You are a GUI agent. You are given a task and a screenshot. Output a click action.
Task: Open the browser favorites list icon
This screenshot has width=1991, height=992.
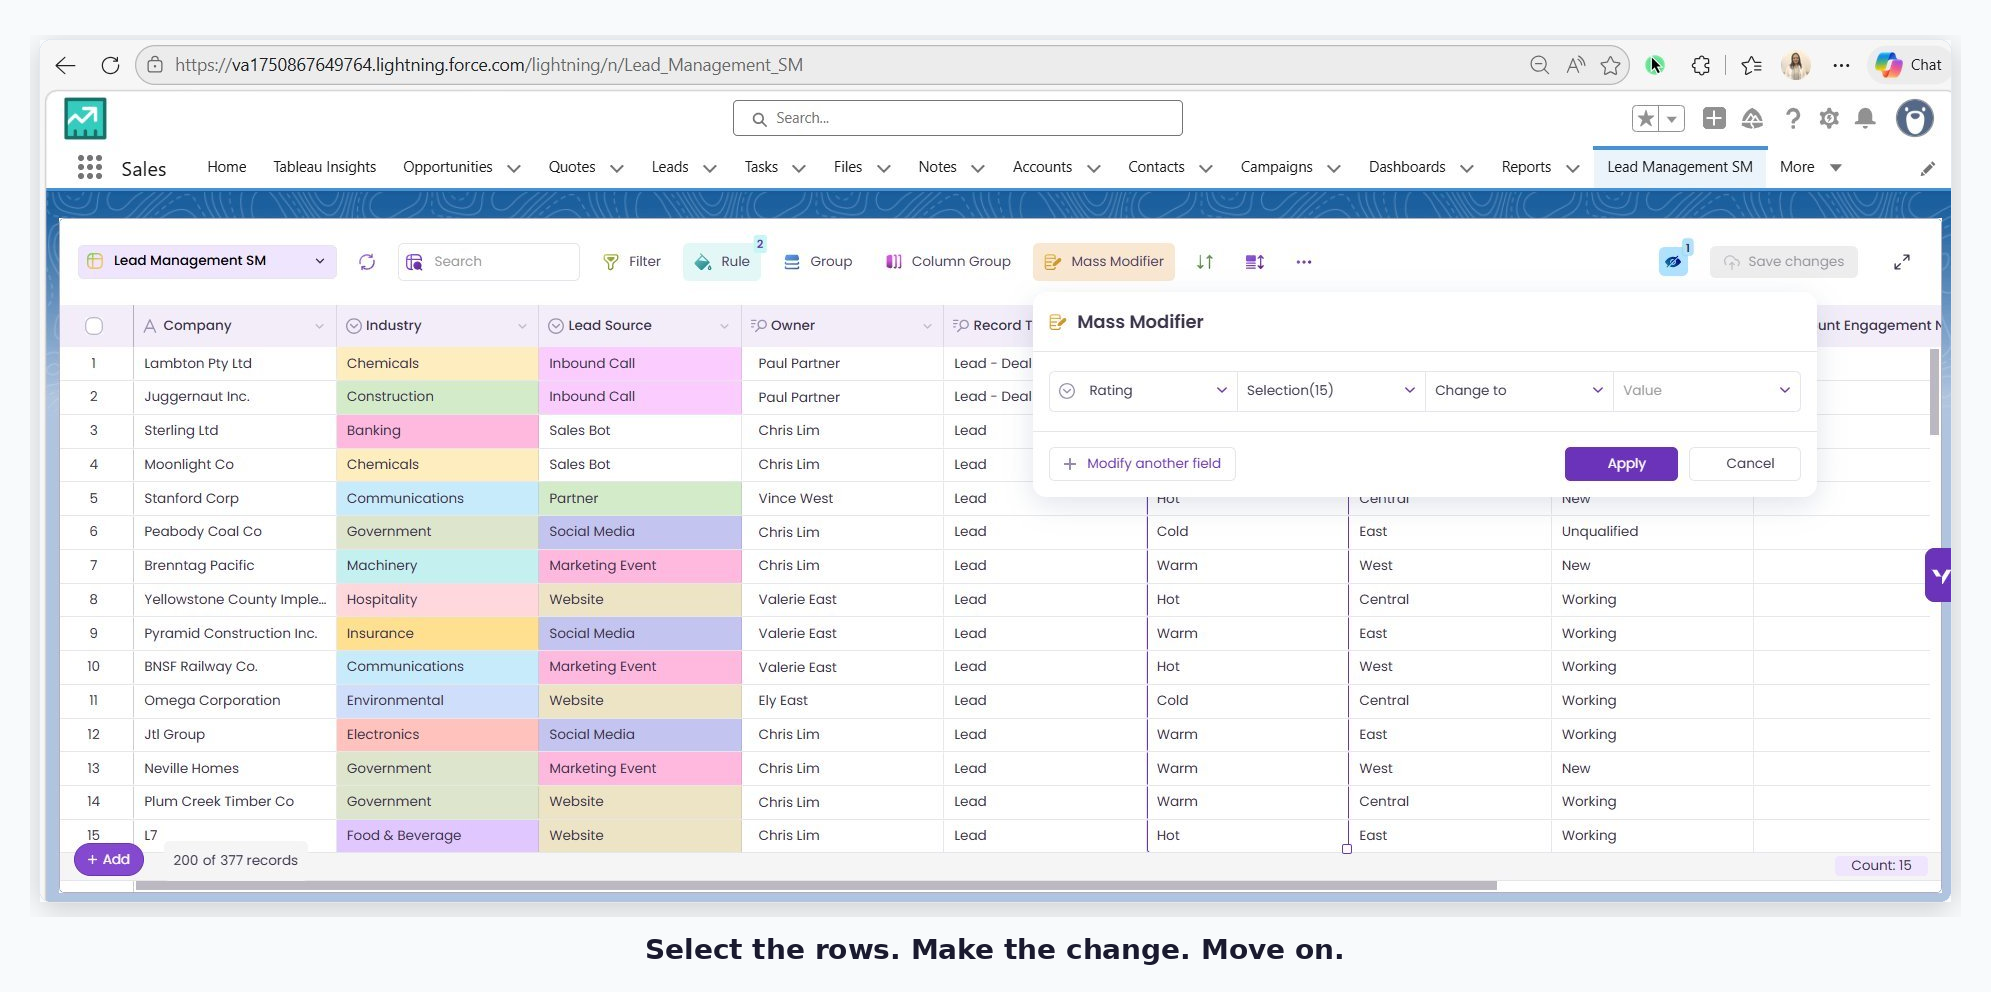1751,65
